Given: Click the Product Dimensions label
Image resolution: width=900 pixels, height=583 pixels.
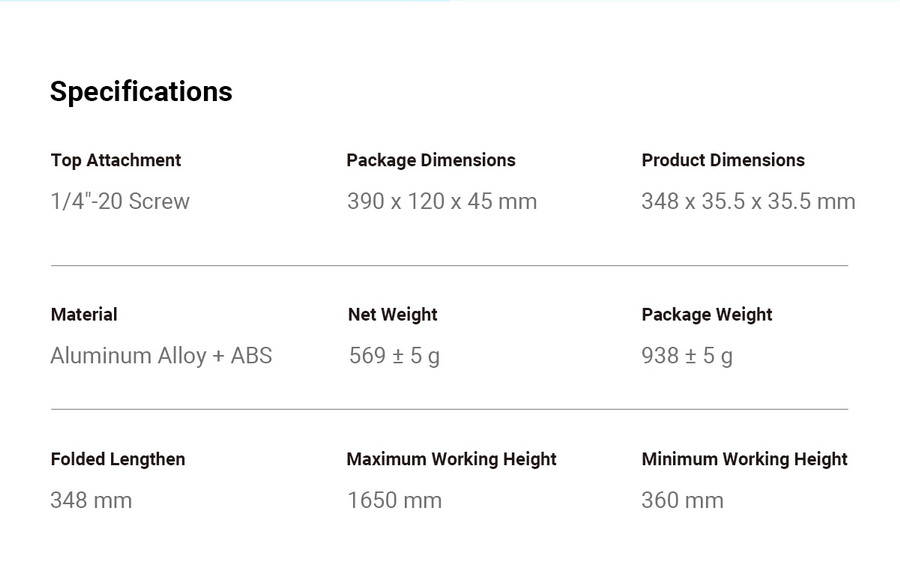Looking at the screenshot, I should point(723,160).
